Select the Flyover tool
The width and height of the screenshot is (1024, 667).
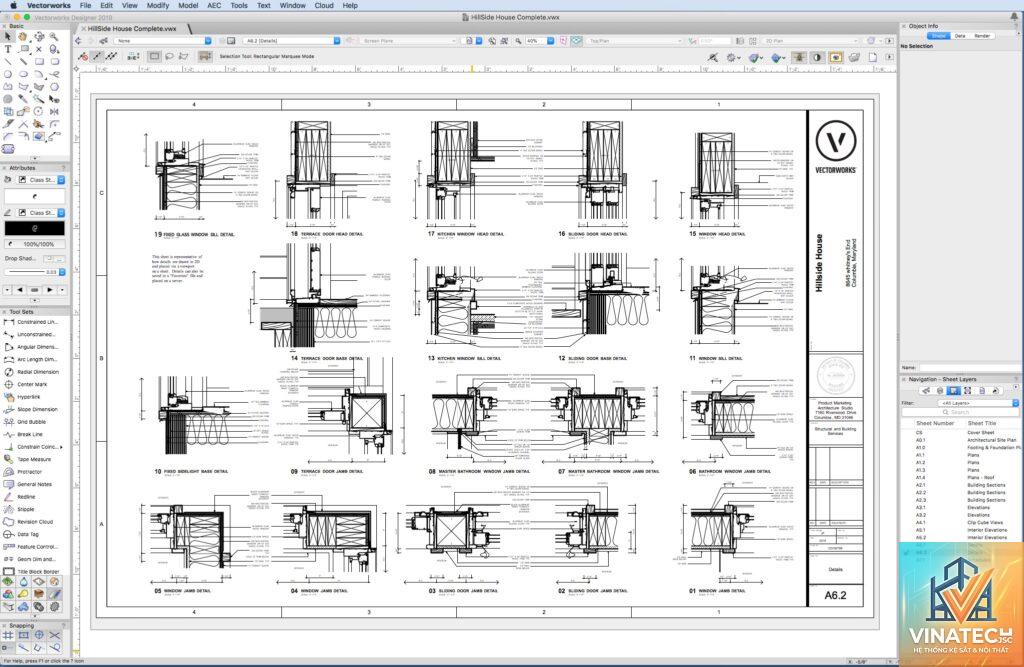click(x=39, y=37)
